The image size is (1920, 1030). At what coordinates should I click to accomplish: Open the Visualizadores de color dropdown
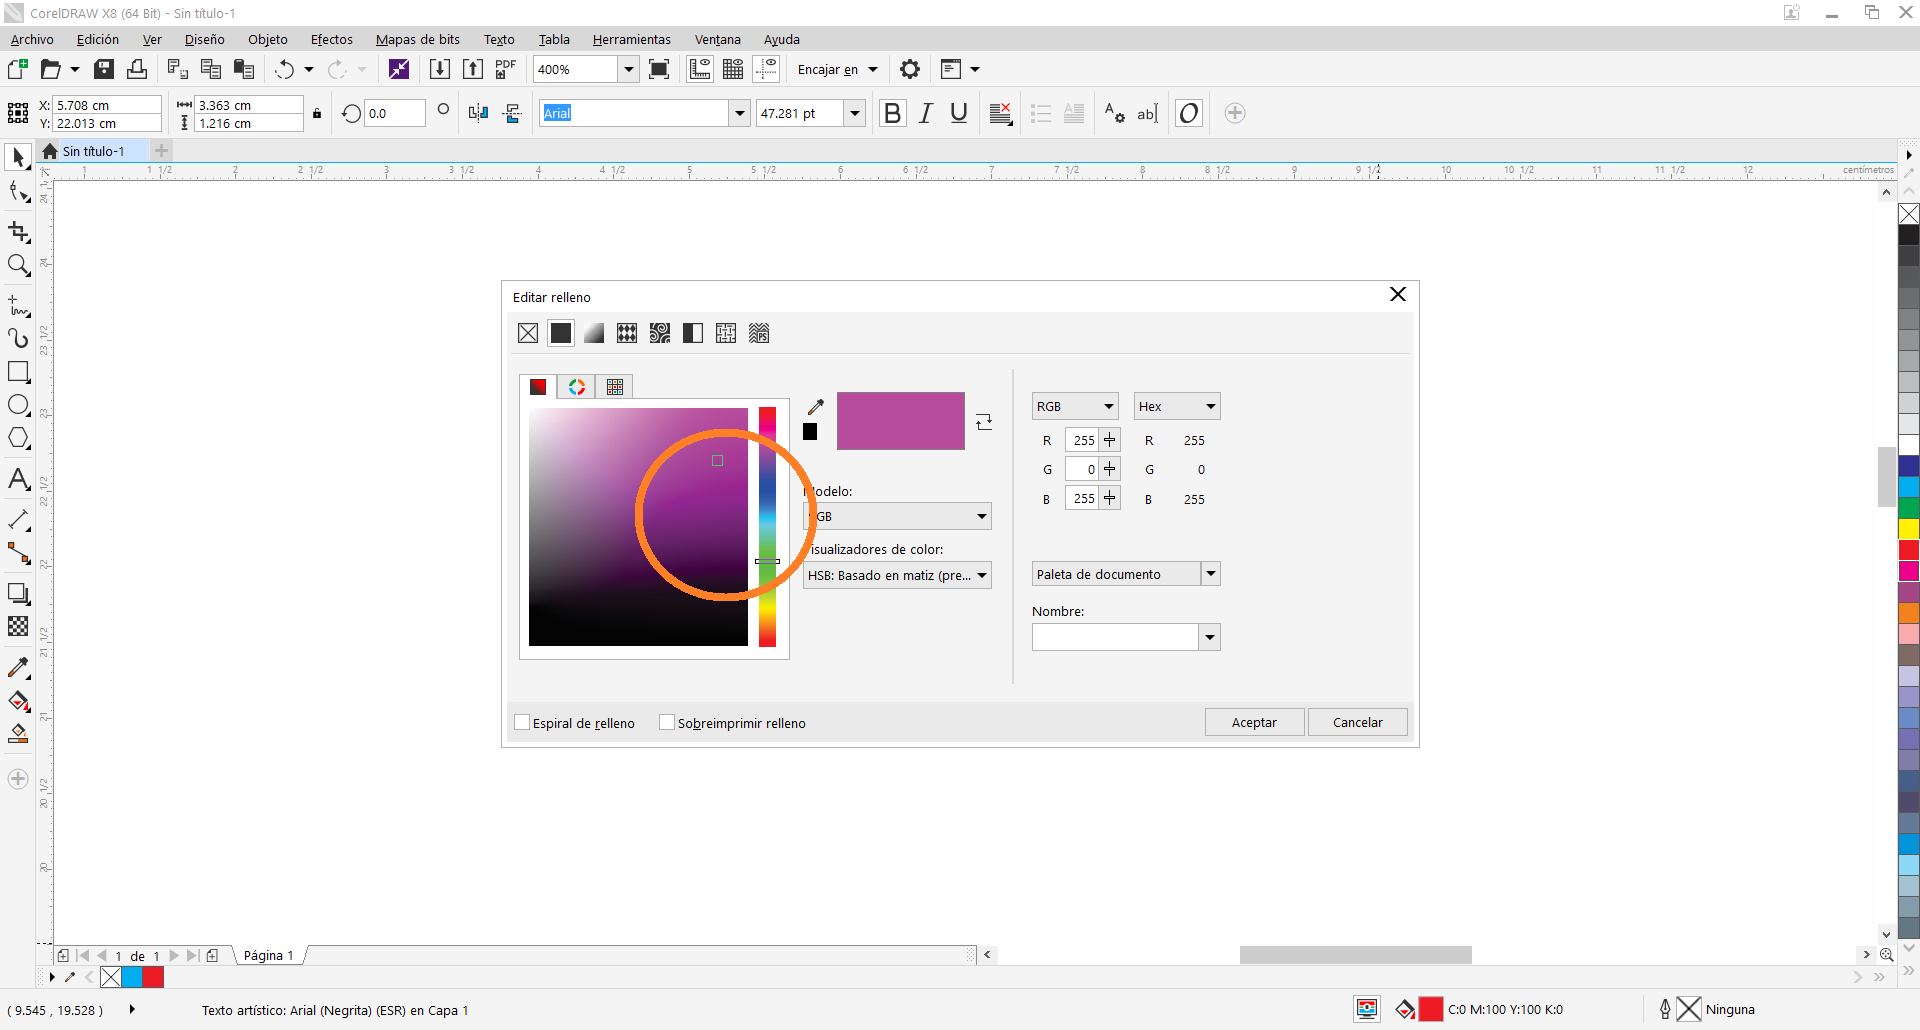click(897, 575)
